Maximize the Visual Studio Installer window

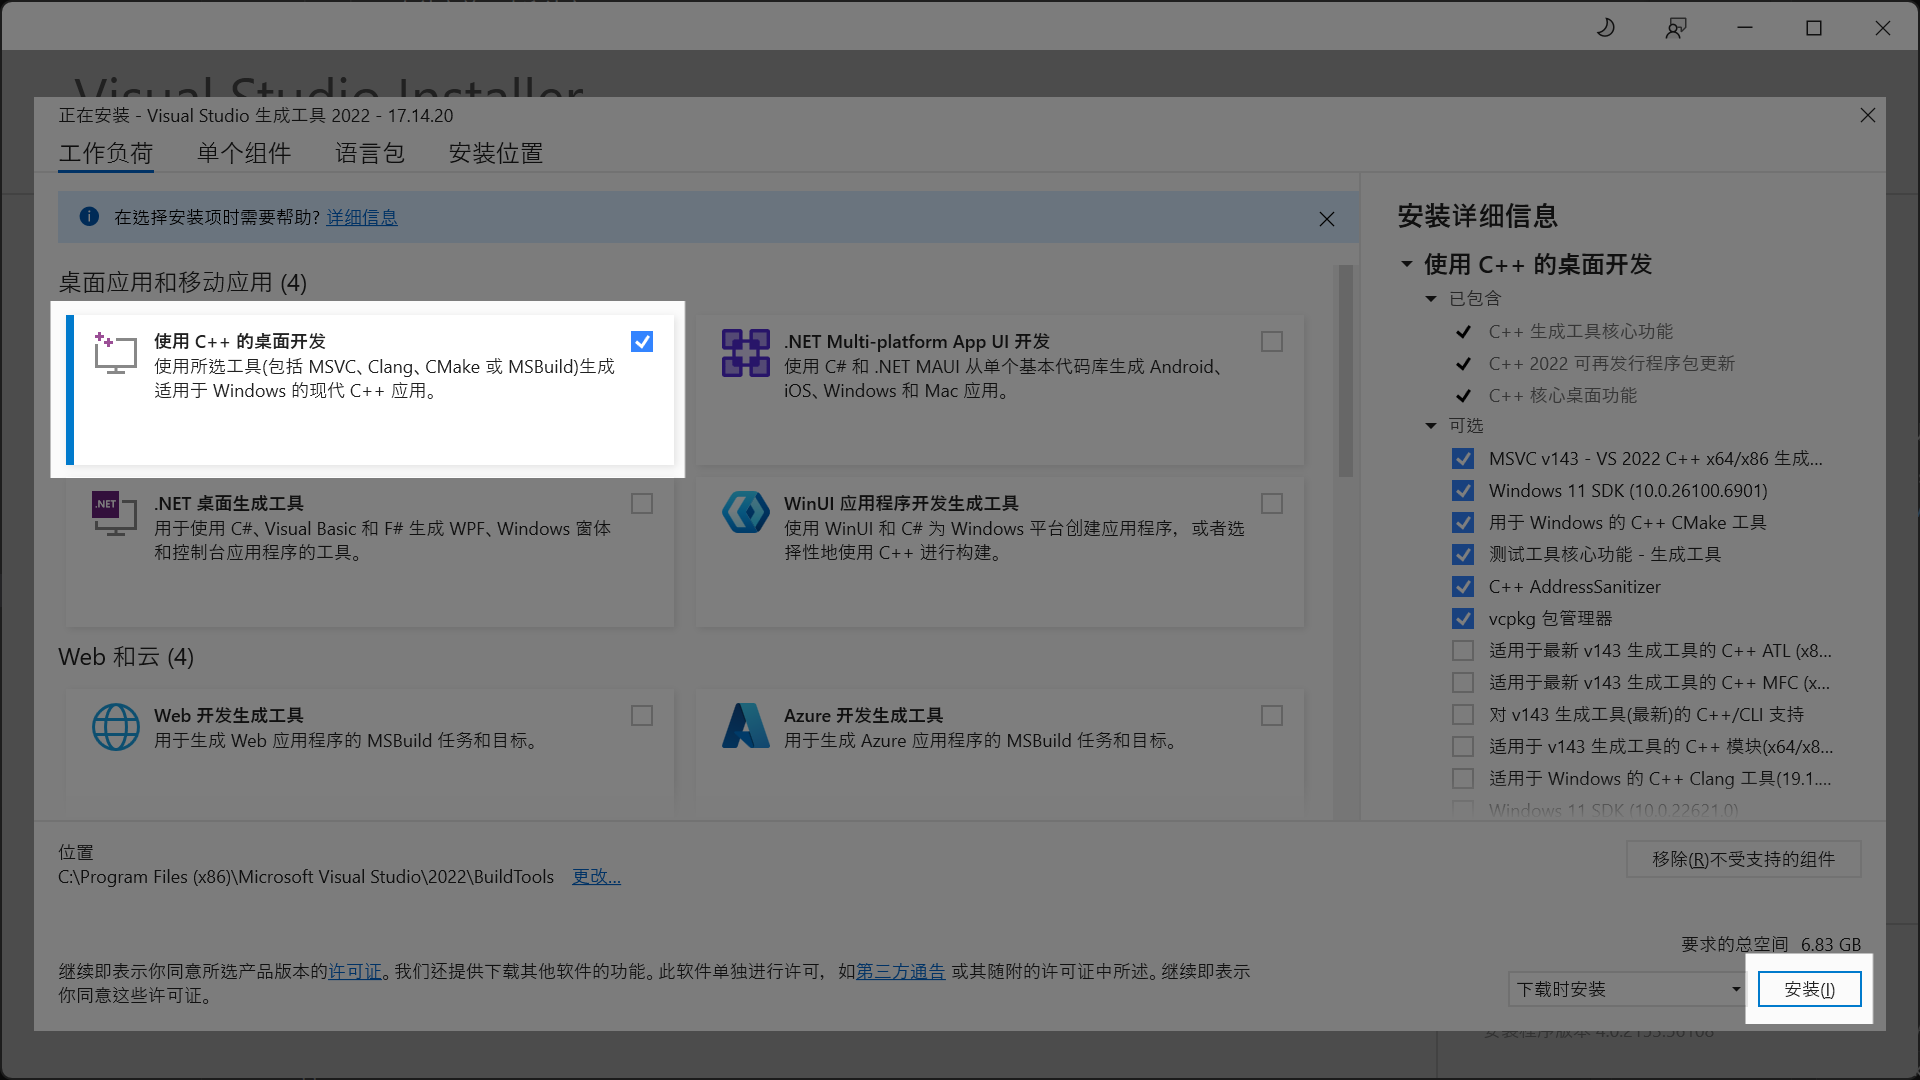pyautogui.click(x=1814, y=28)
